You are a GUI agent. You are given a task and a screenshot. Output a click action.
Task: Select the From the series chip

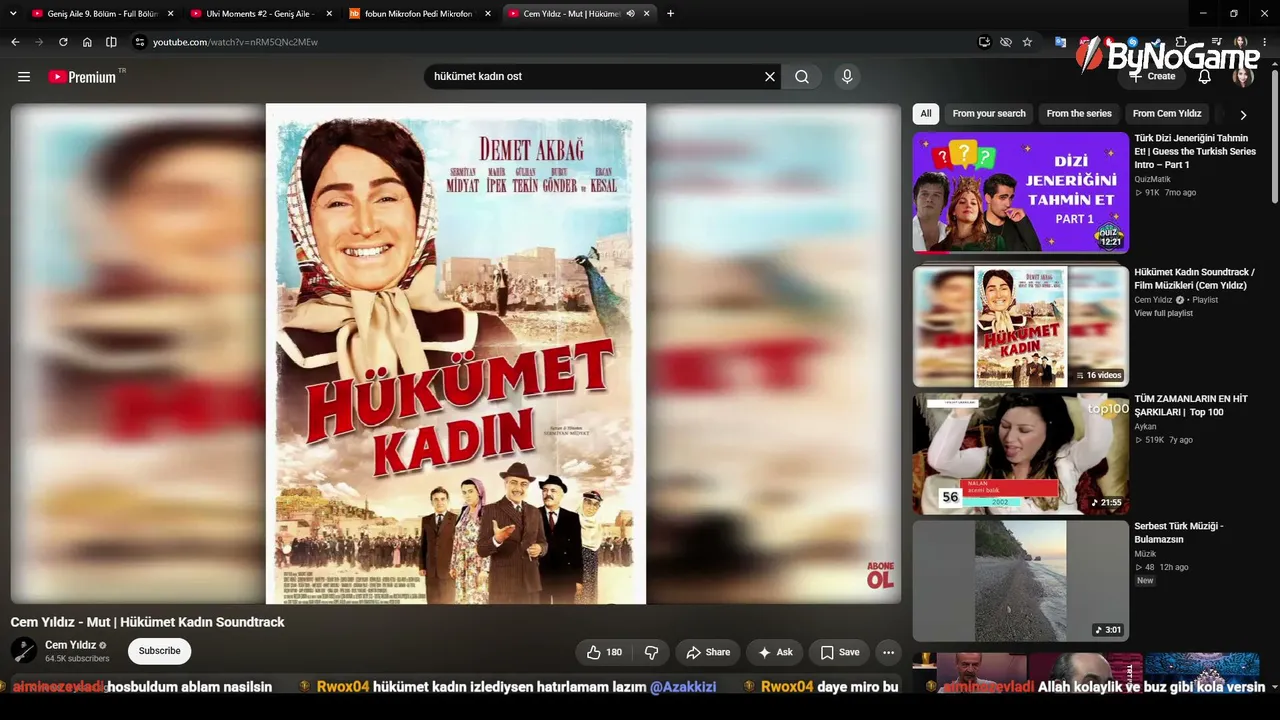[x=1079, y=114]
